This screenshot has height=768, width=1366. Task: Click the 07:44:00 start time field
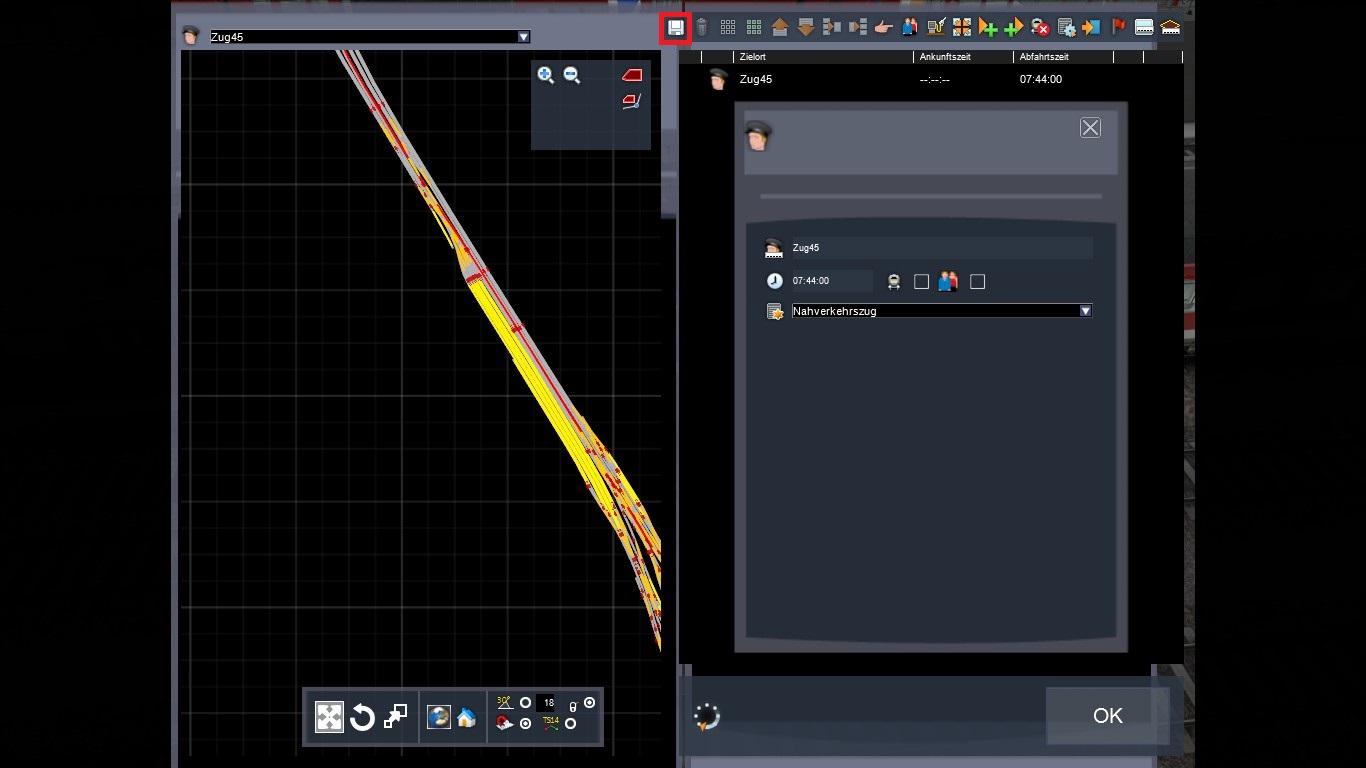point(830,281)
